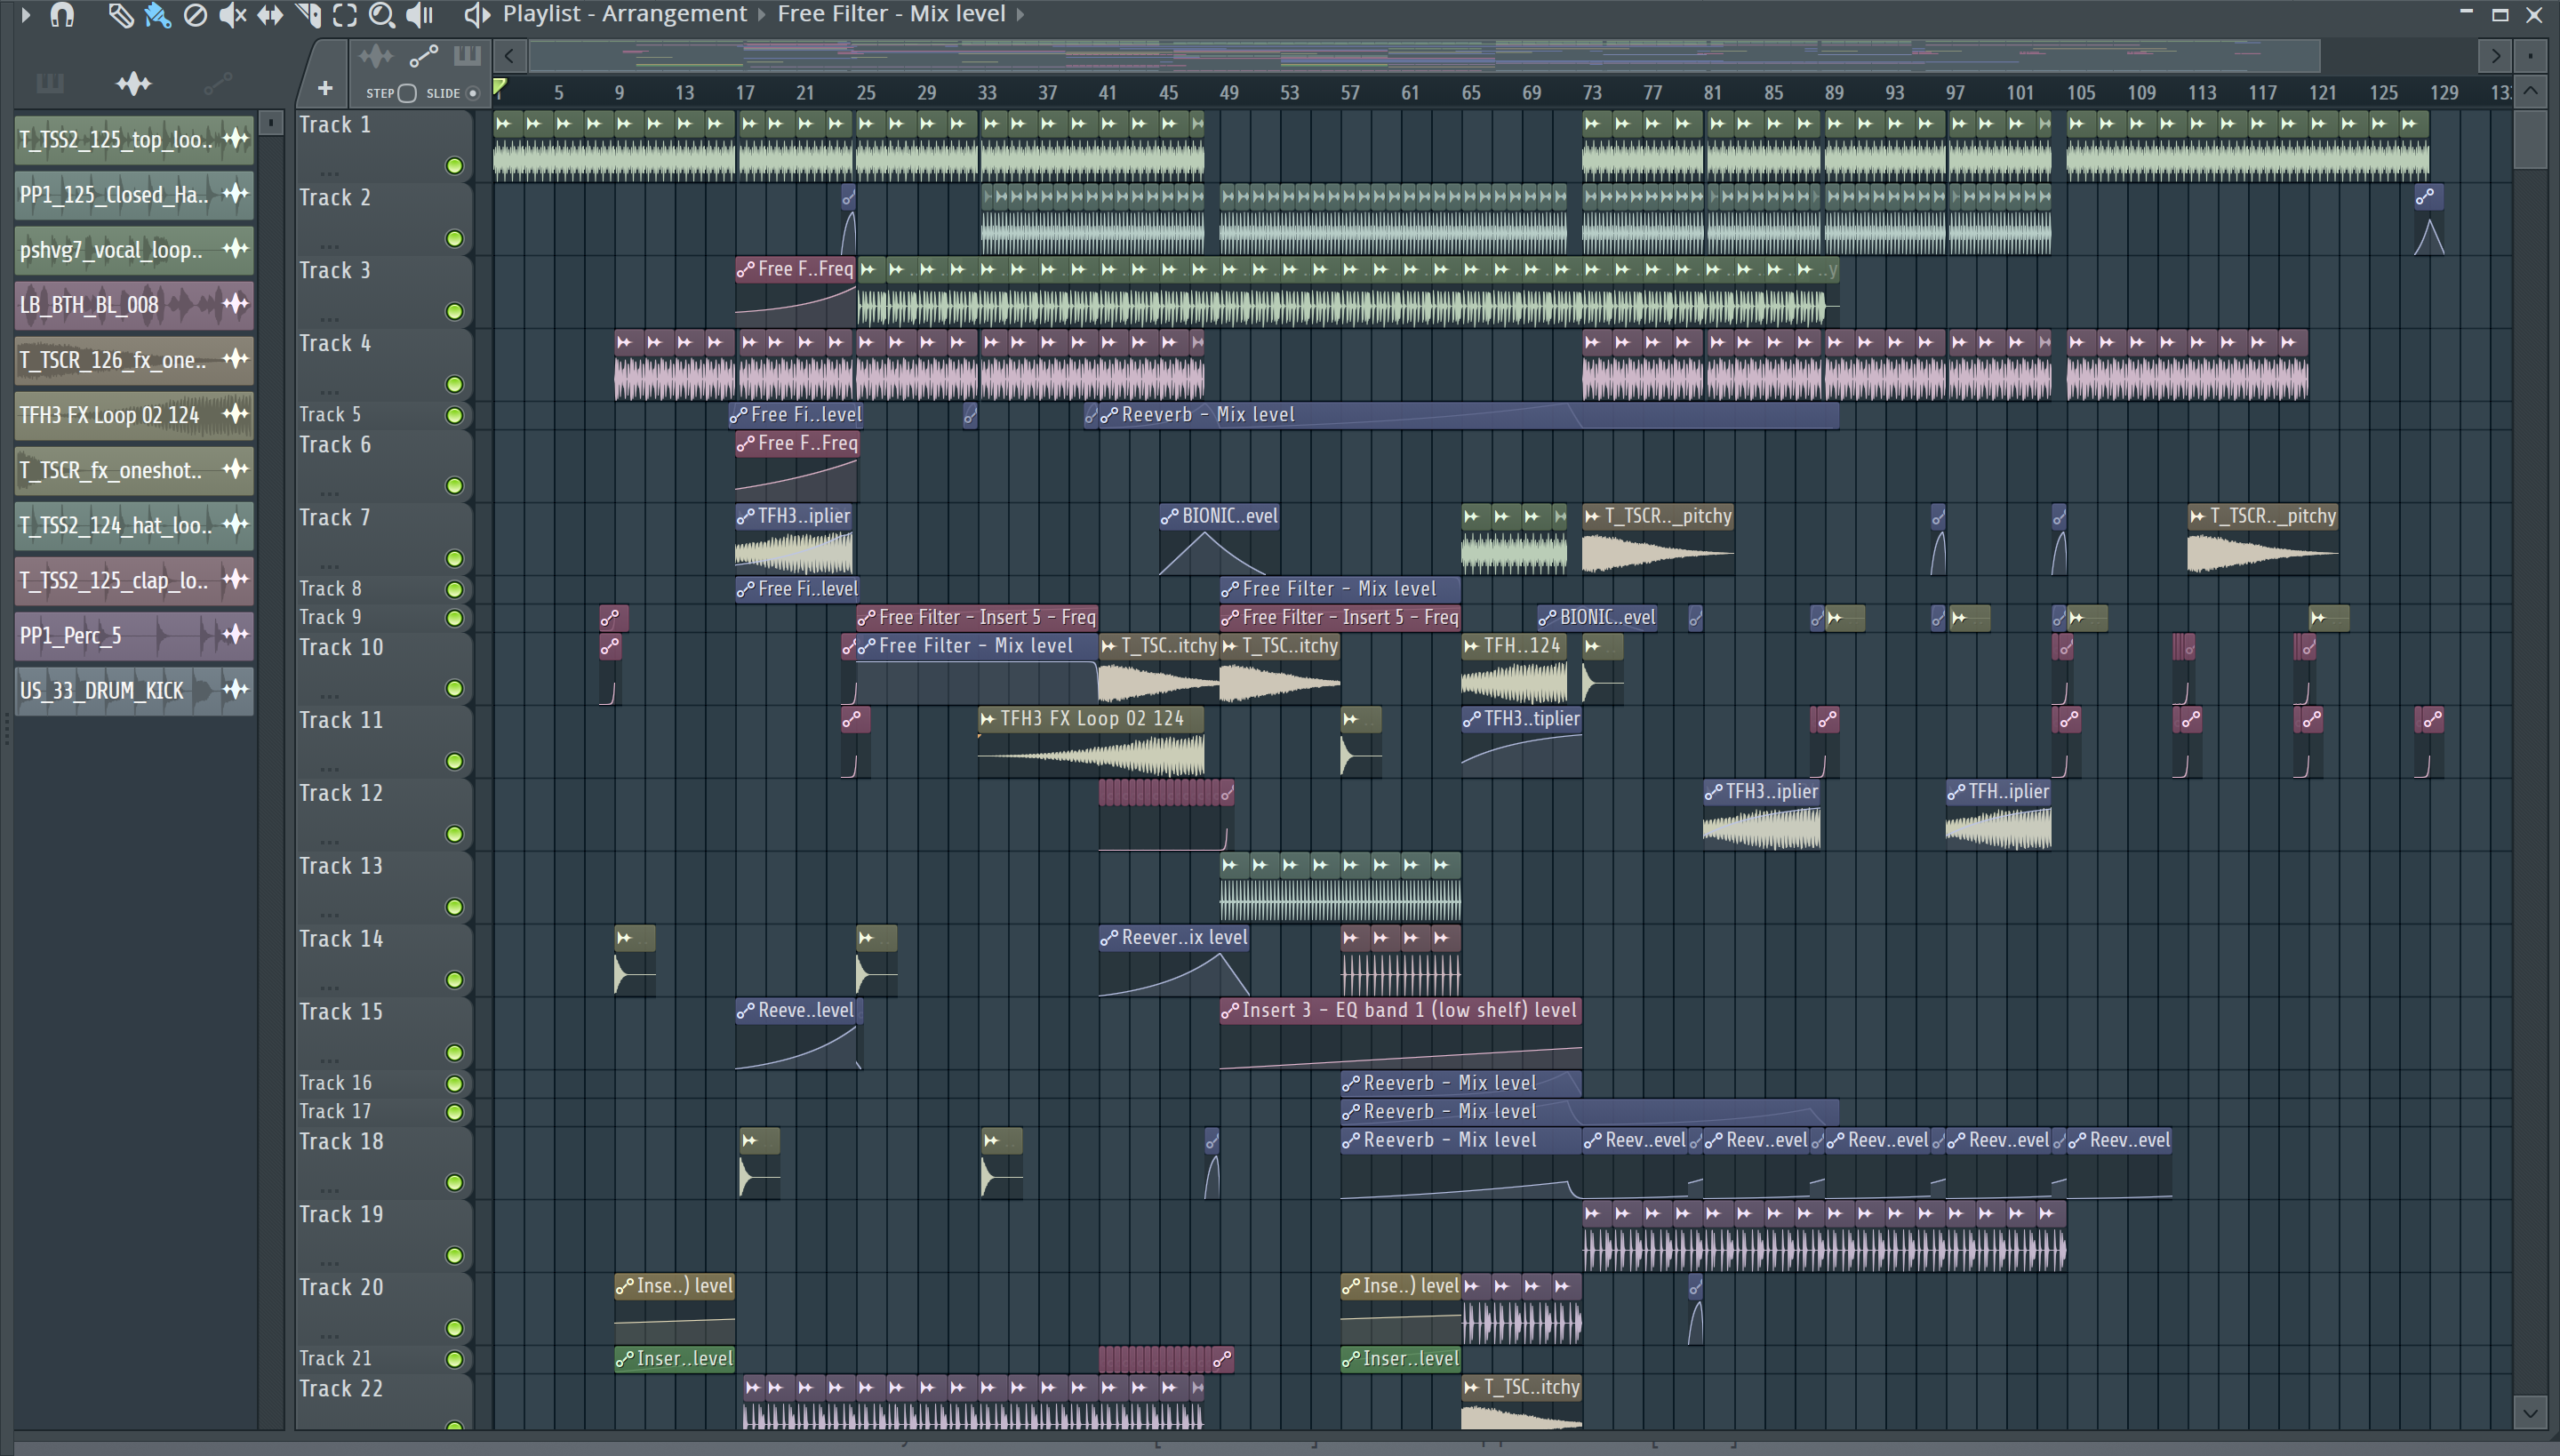Open the Playlist options menu arrow

click(x=26, y=14)
